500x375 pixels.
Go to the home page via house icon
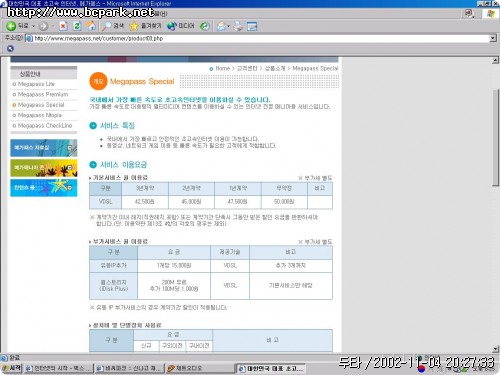click(x=91, y=26)
